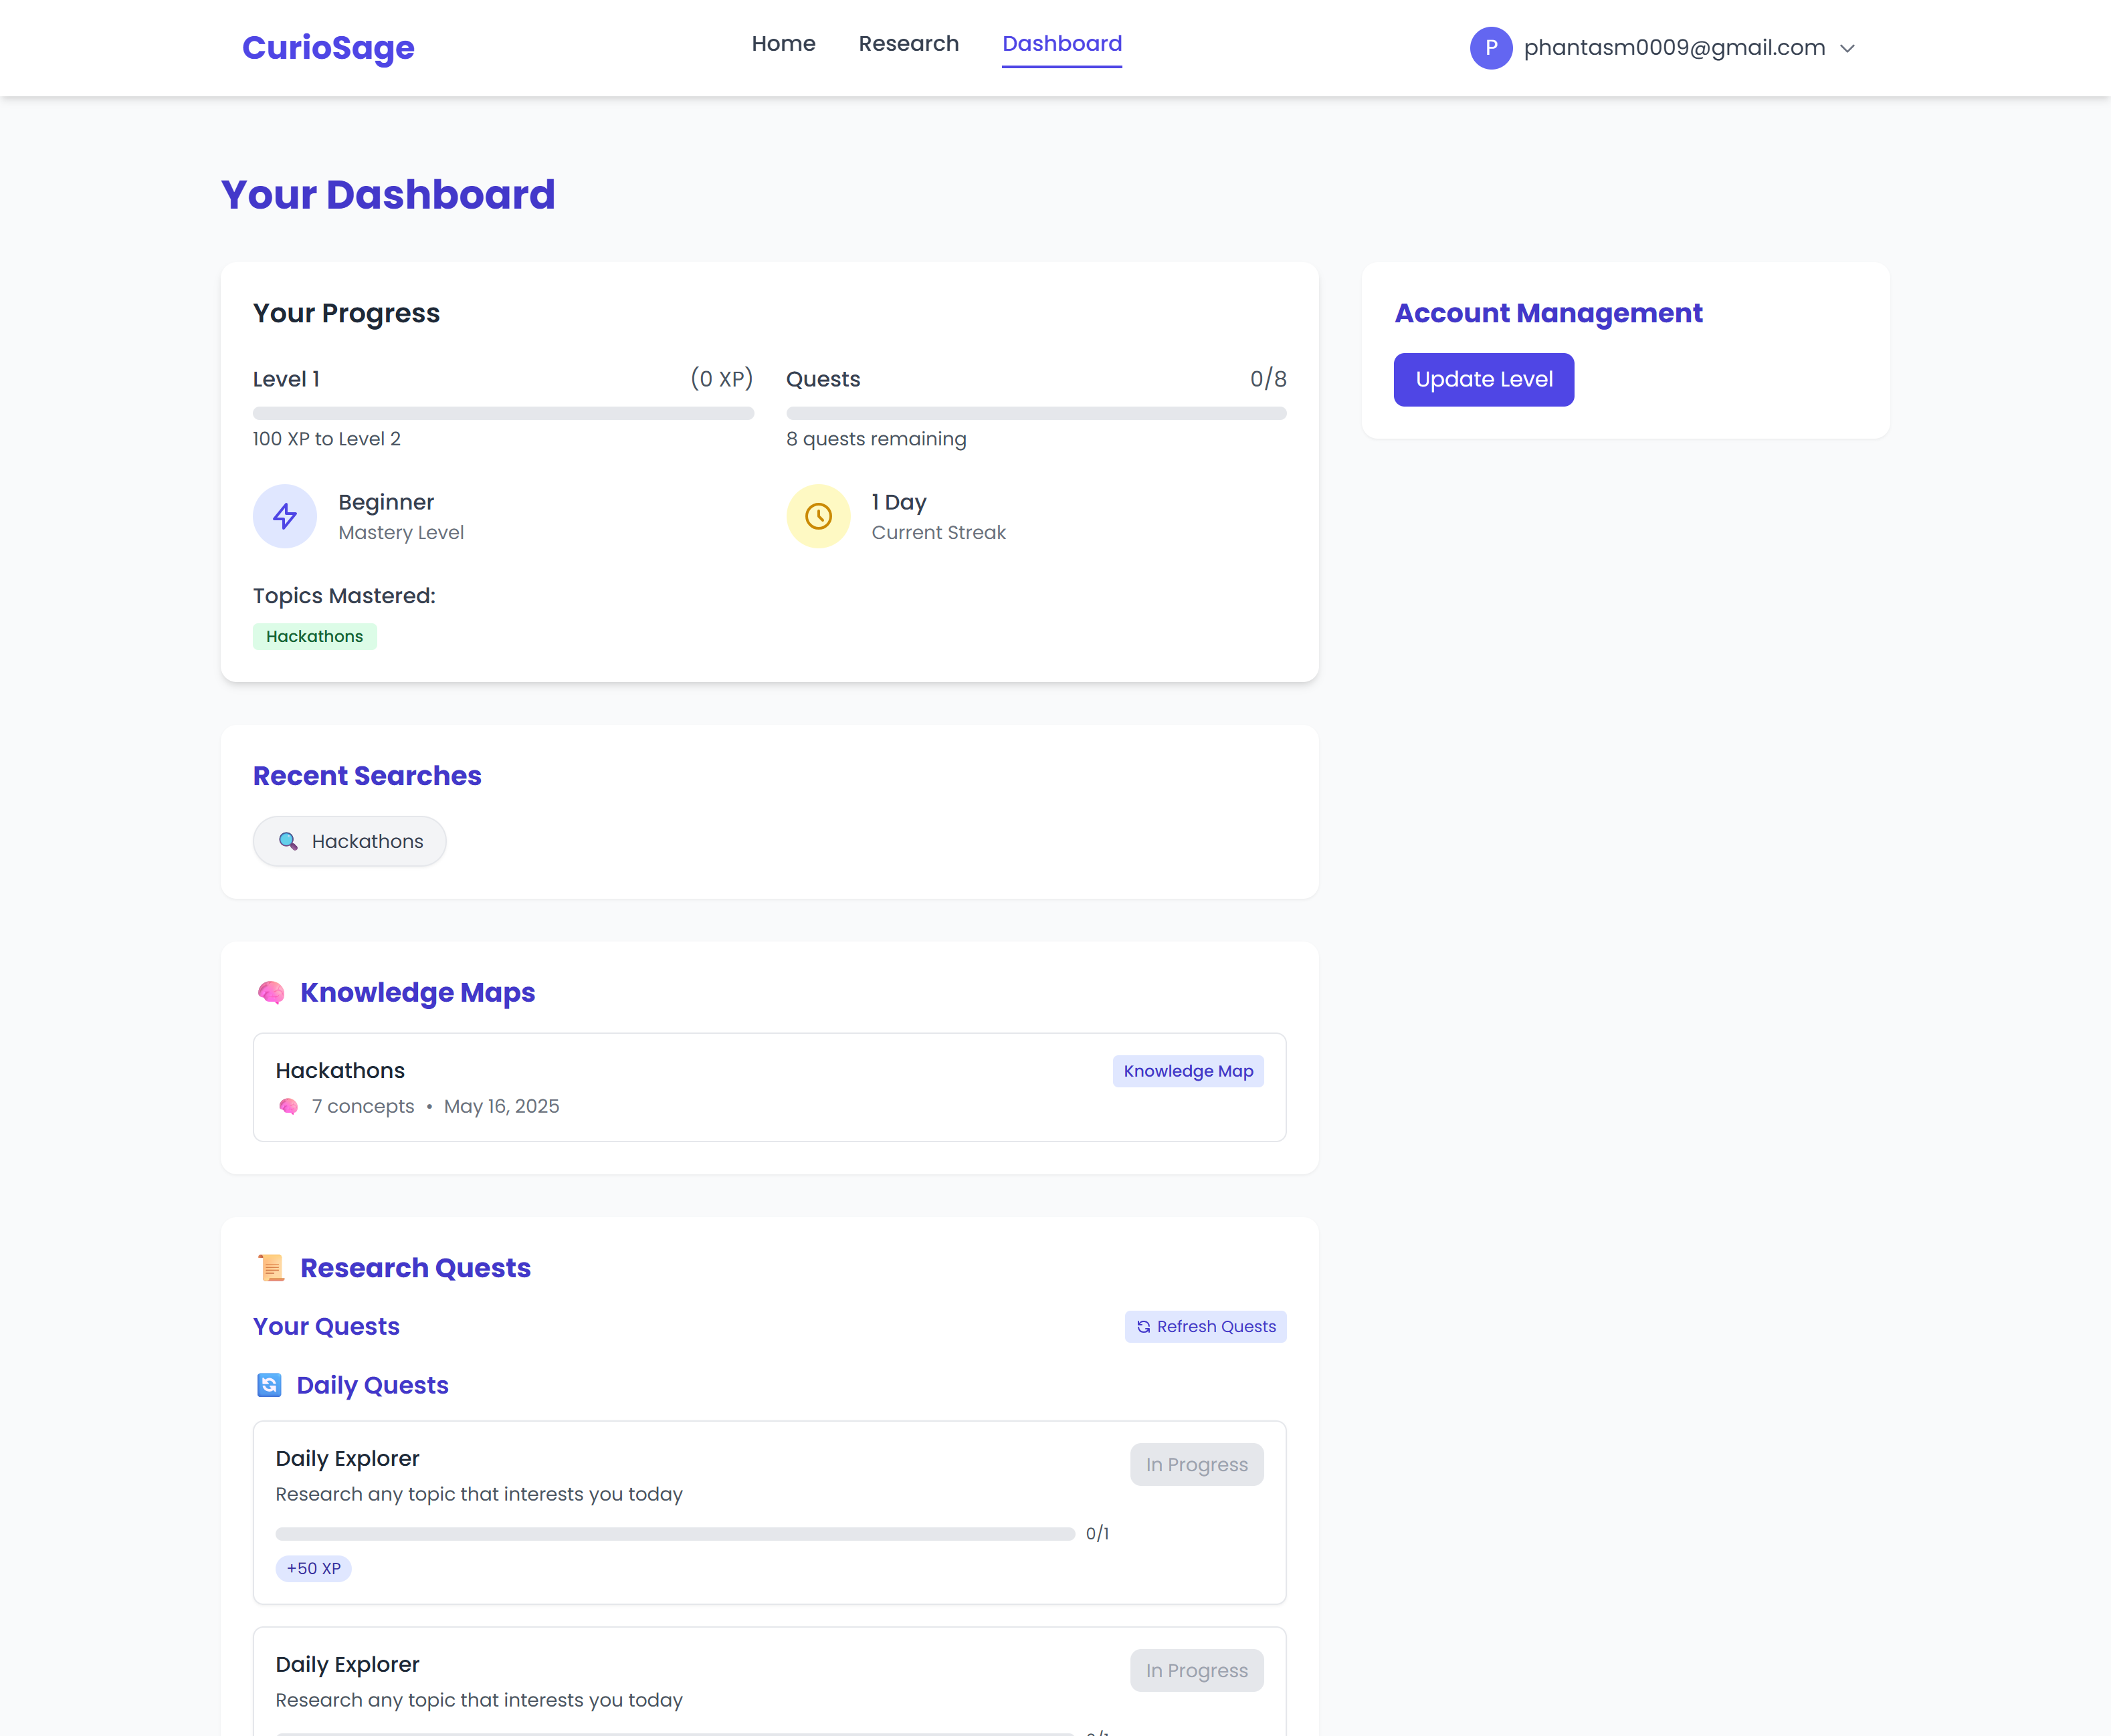
Task: Click the green Hackathons mastered topic tag
Action: point(314,636)
